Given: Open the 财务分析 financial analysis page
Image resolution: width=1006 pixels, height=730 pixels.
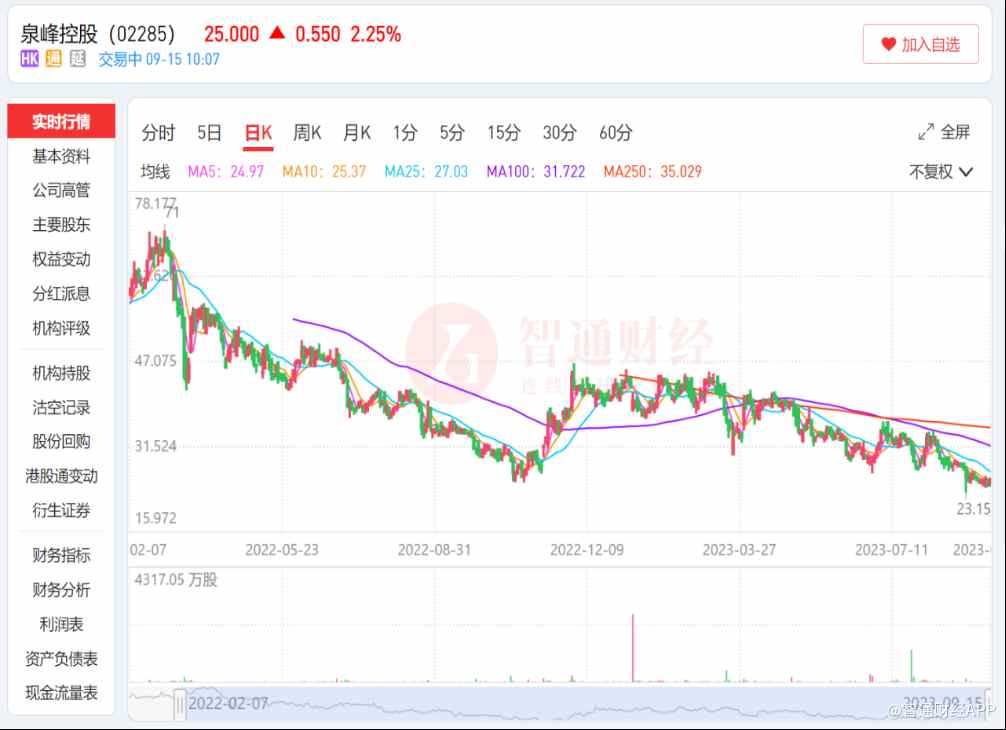Looking at the screenshot, I should coord(61,591).
